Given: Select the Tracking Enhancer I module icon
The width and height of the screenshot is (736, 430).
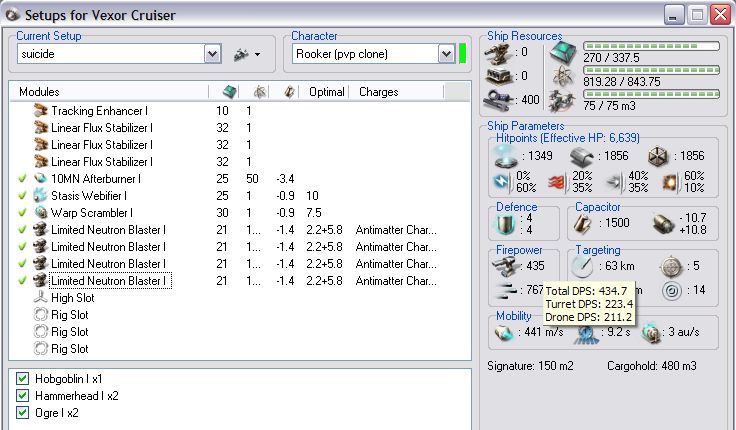Looking at the screenshot, I should tap(41, 111).
